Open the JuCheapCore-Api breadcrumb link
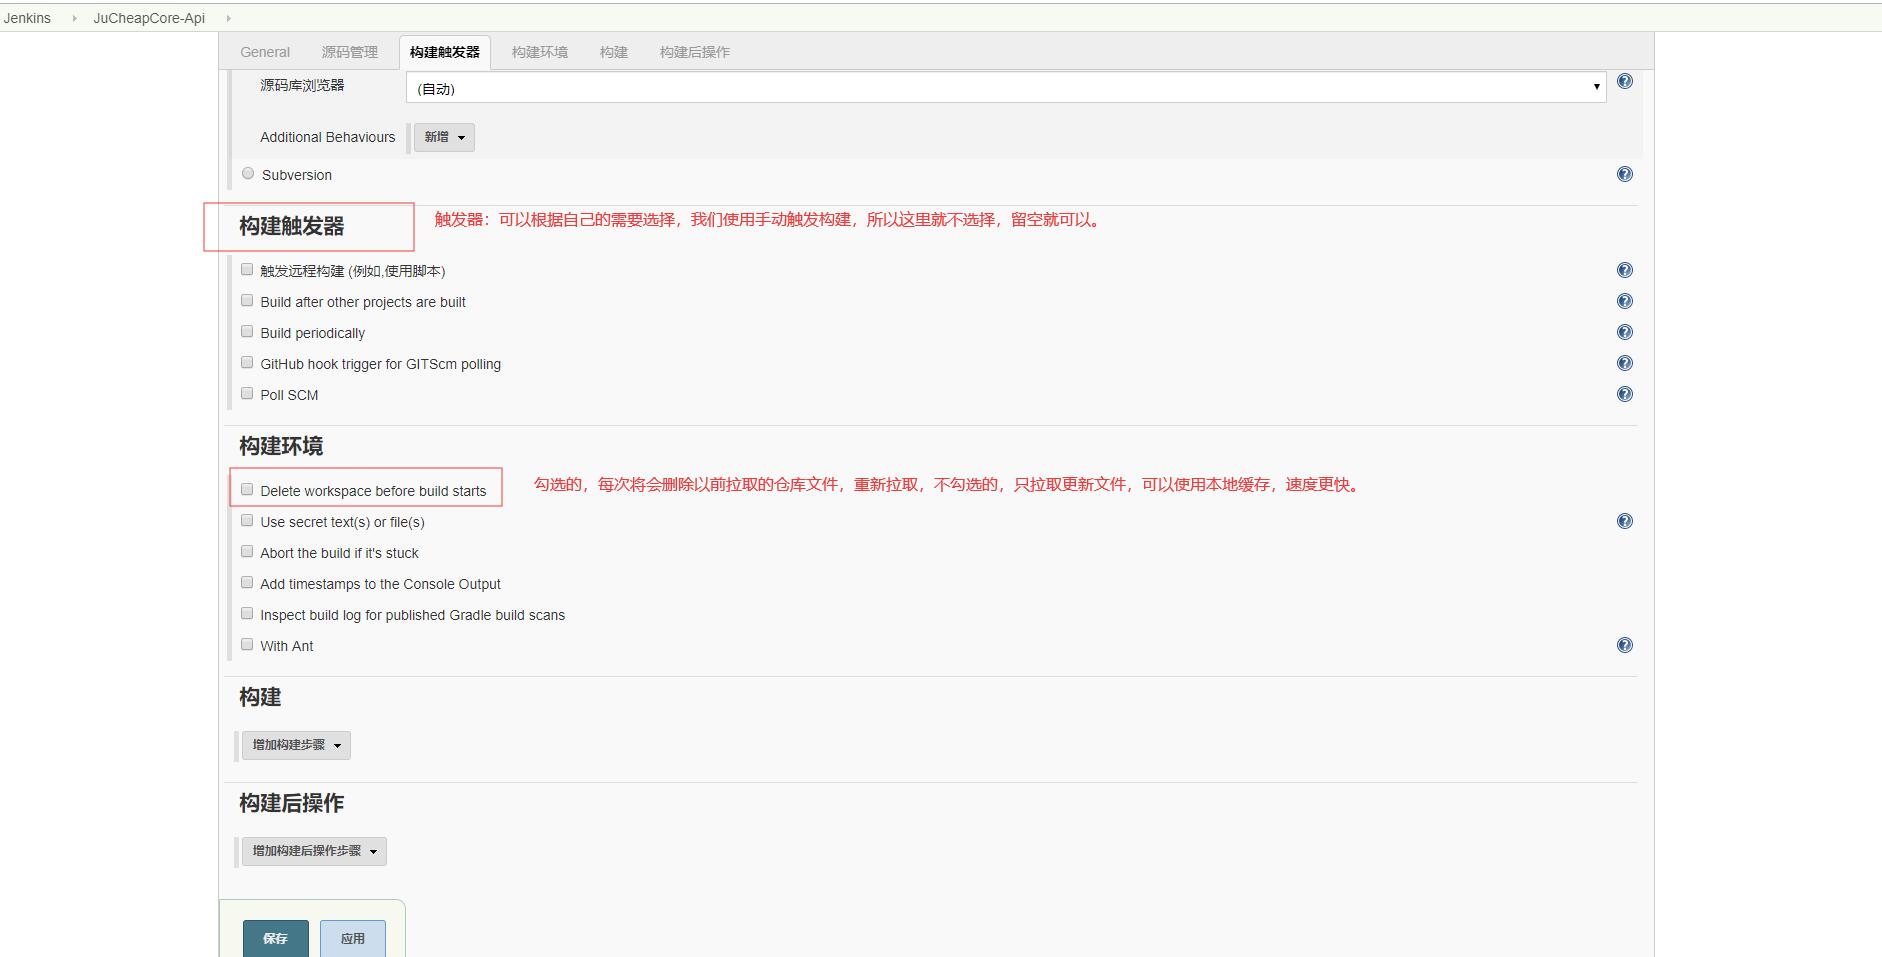This screenshot has height=957, width=1882. tap(149, 18)
